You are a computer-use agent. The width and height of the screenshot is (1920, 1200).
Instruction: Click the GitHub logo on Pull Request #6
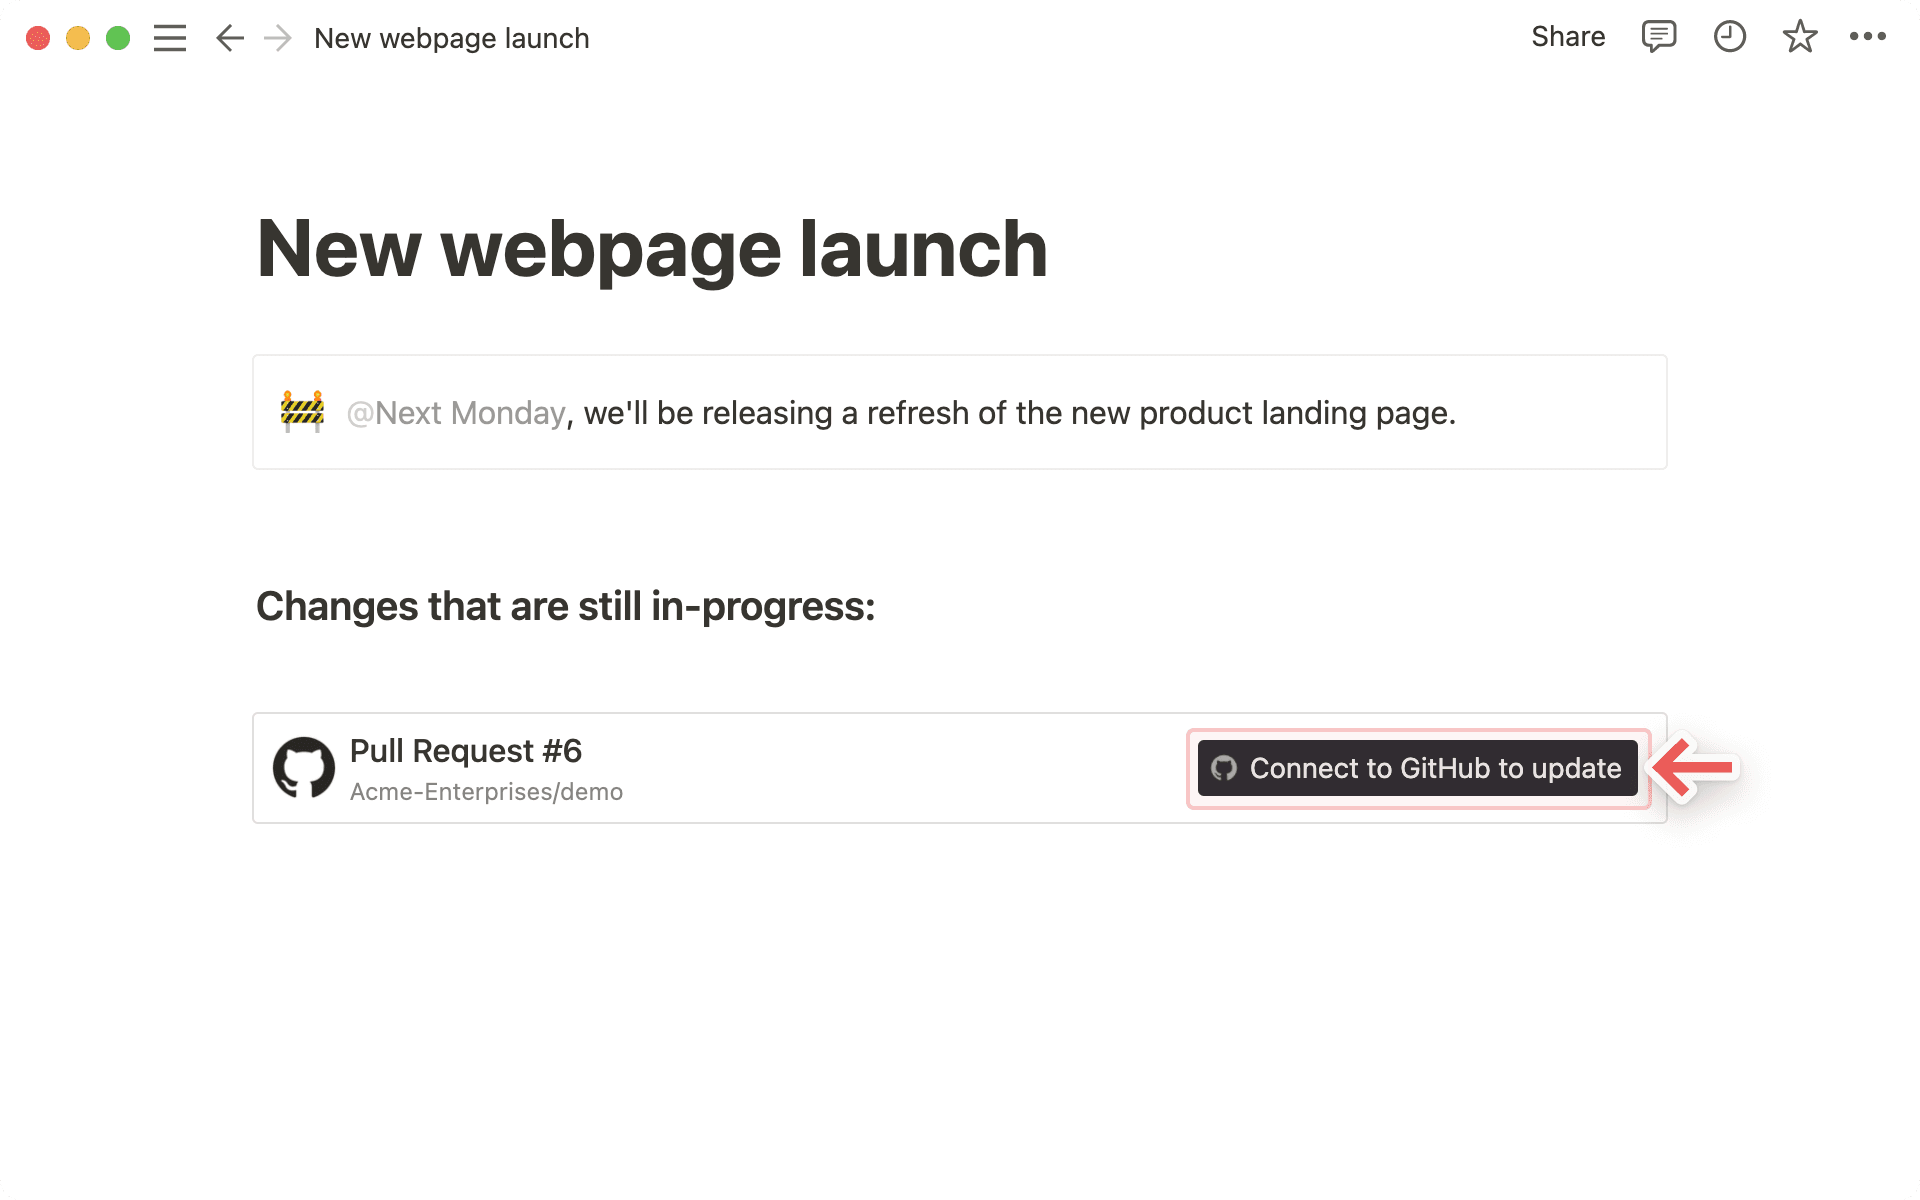(x=304, y=767)
